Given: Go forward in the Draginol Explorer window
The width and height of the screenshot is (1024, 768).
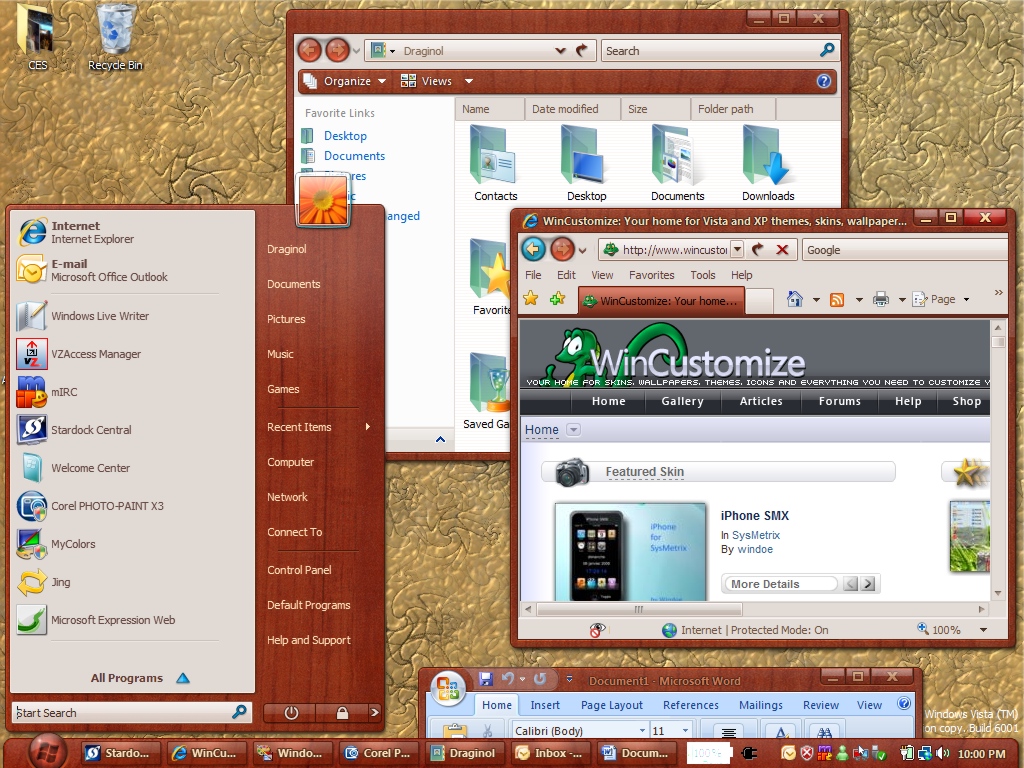Looking at the screenshot, I should 337,50.
